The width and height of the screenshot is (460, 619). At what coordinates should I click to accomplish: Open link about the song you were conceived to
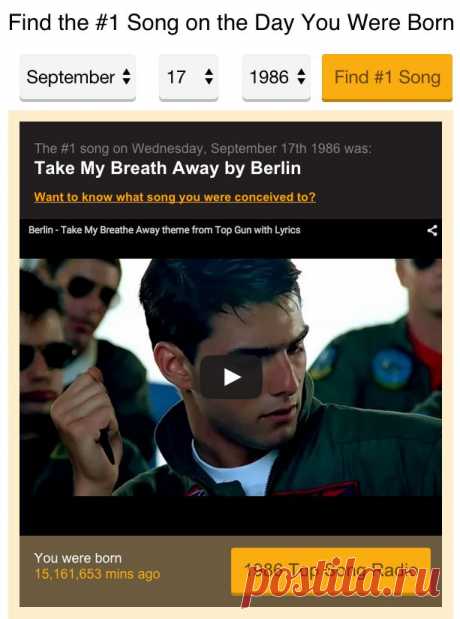click(175, 197)
